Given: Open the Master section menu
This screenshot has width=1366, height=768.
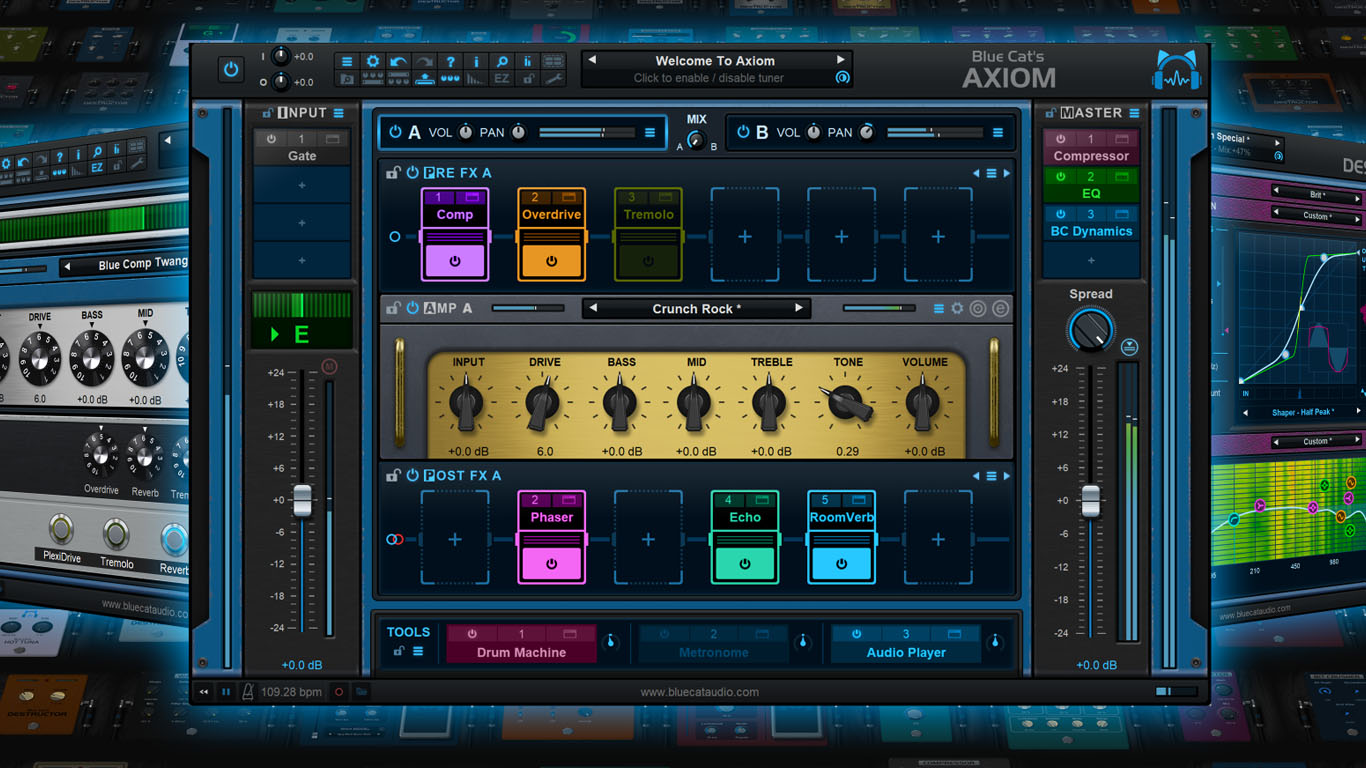Looking at the screenshot, I should point(1134,113).
